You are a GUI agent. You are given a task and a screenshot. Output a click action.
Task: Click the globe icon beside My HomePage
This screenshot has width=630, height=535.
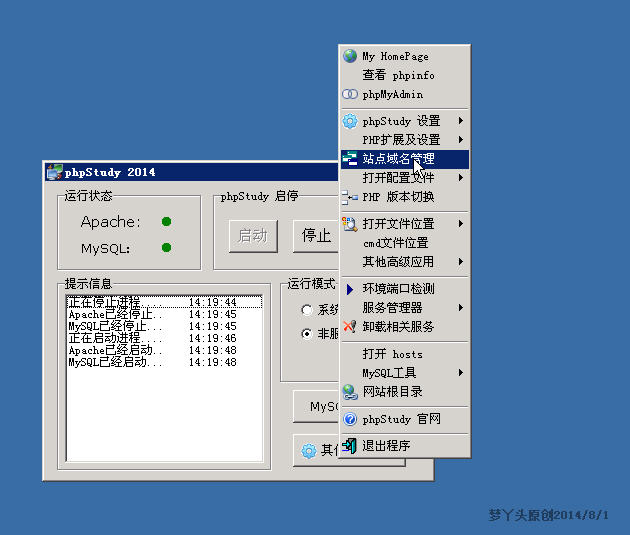tap(350, 56)
